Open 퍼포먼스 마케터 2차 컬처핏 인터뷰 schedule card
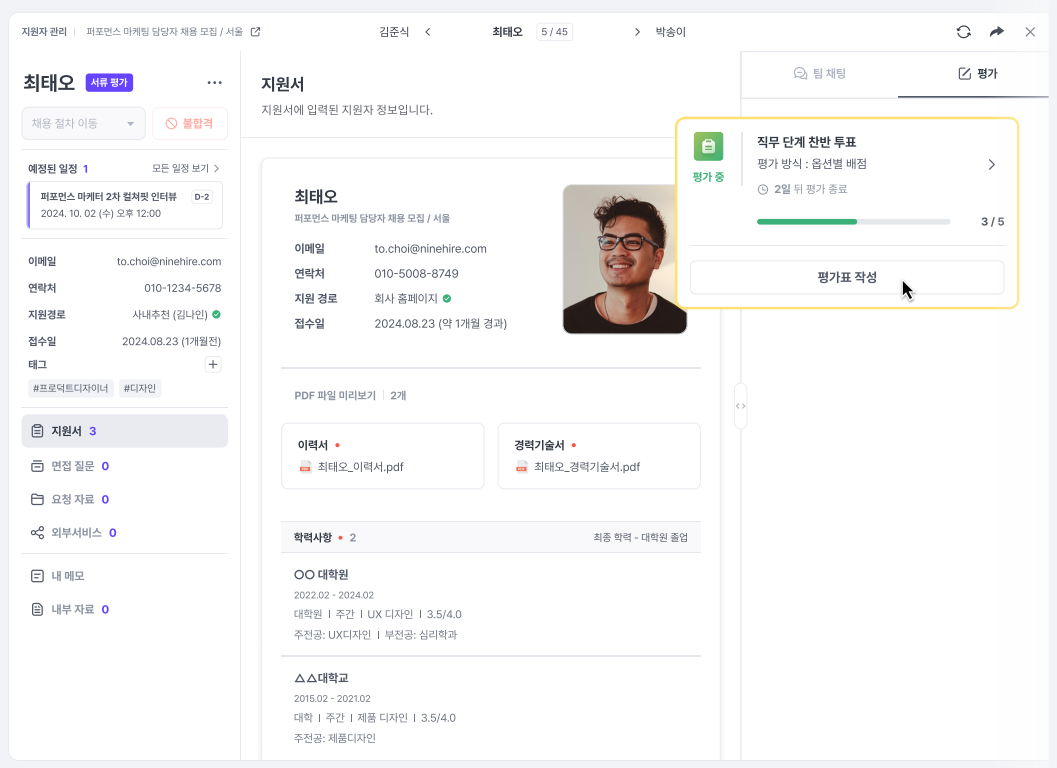Screen dimensions: 1057x768 125,205
